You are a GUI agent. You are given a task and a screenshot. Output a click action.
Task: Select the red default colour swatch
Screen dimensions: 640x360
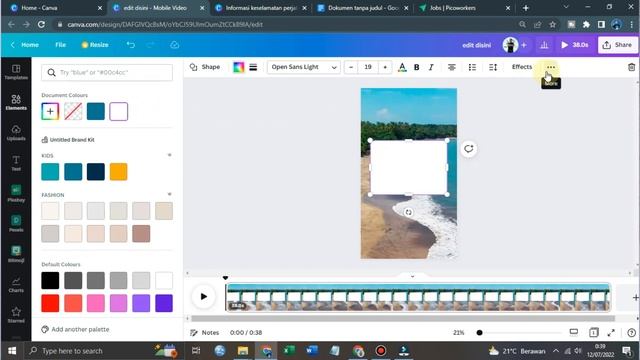50,303
